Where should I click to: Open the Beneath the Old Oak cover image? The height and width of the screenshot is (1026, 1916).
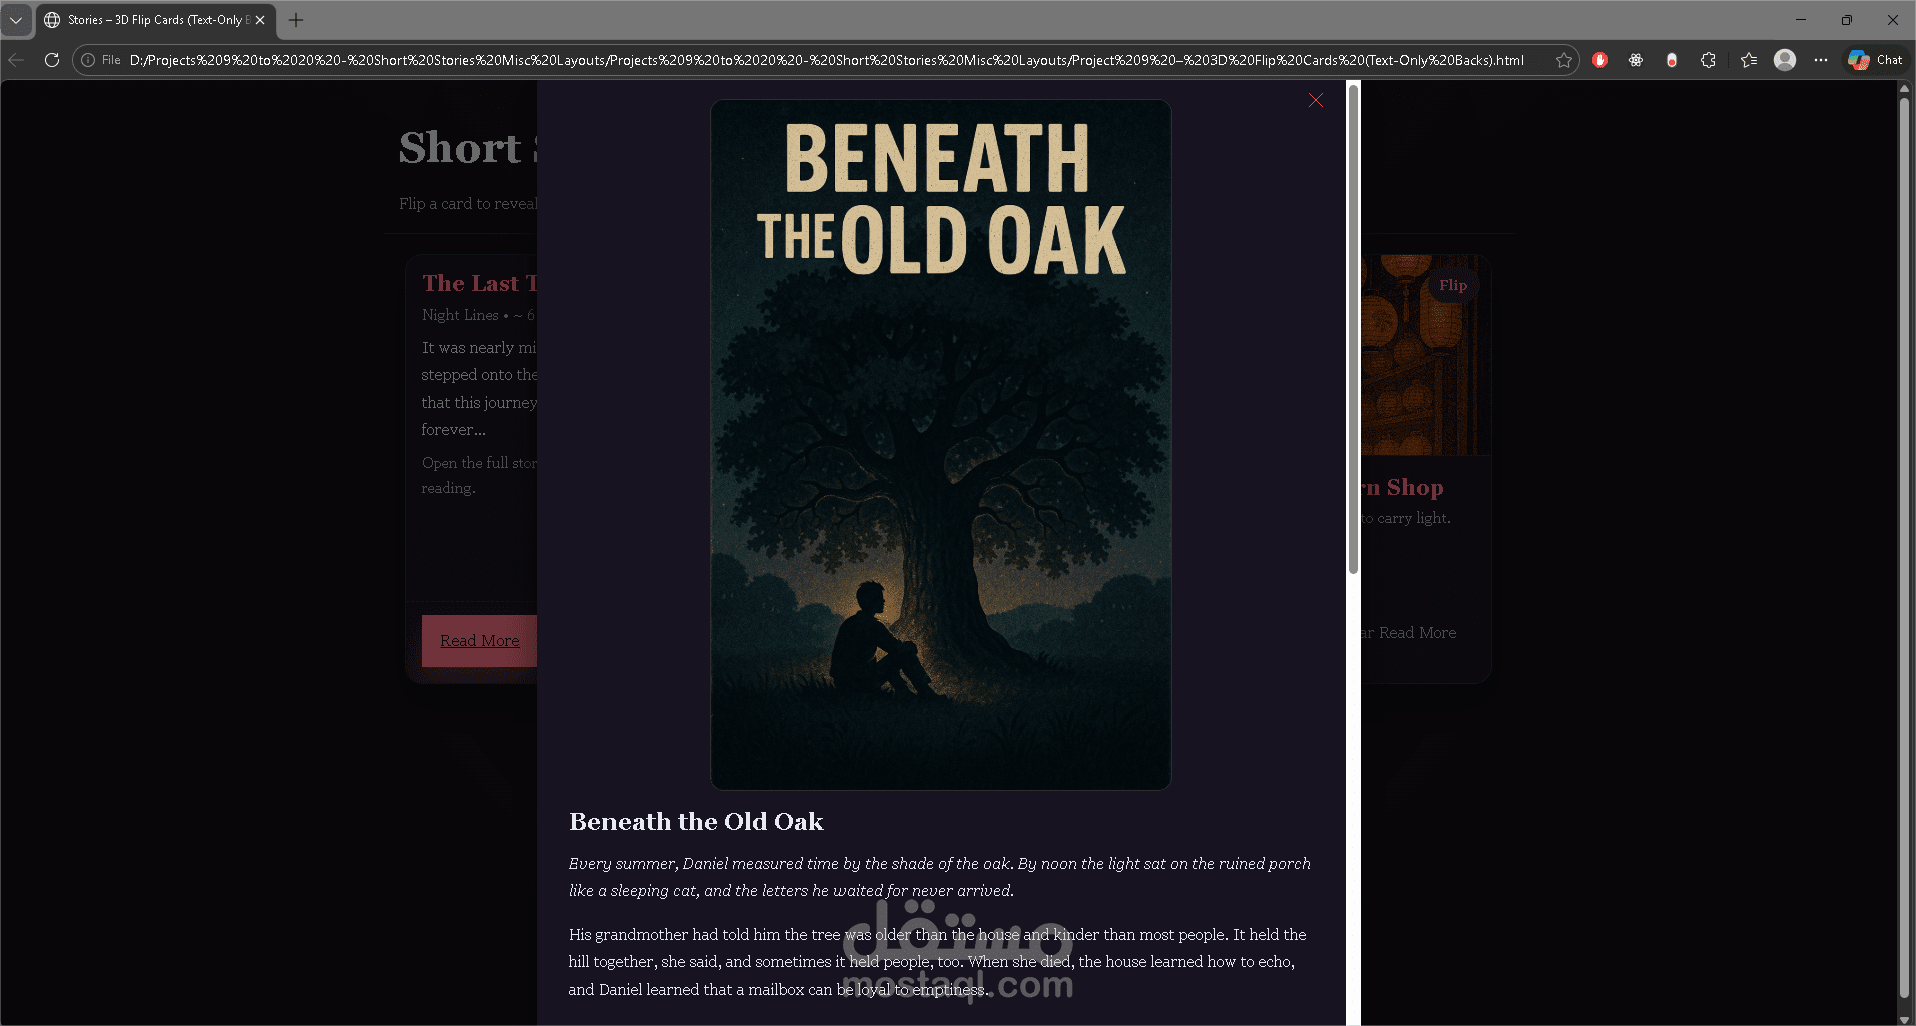pos(940,445)
